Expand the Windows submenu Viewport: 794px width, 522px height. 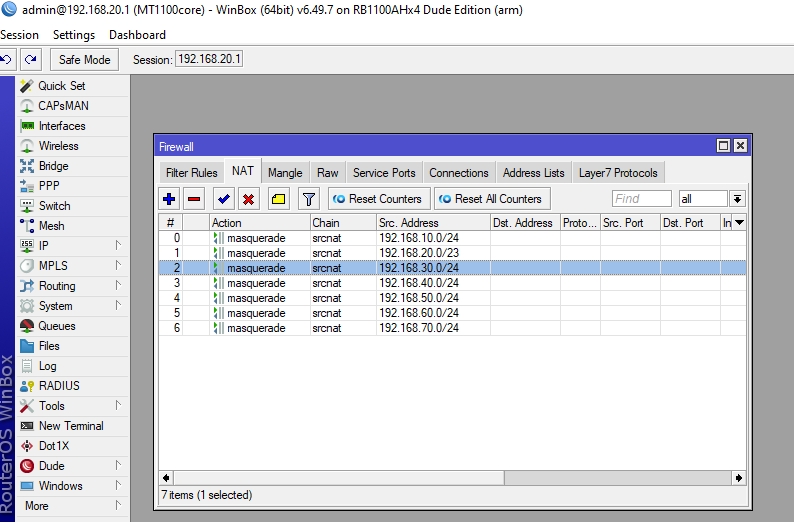click(72, 486)
